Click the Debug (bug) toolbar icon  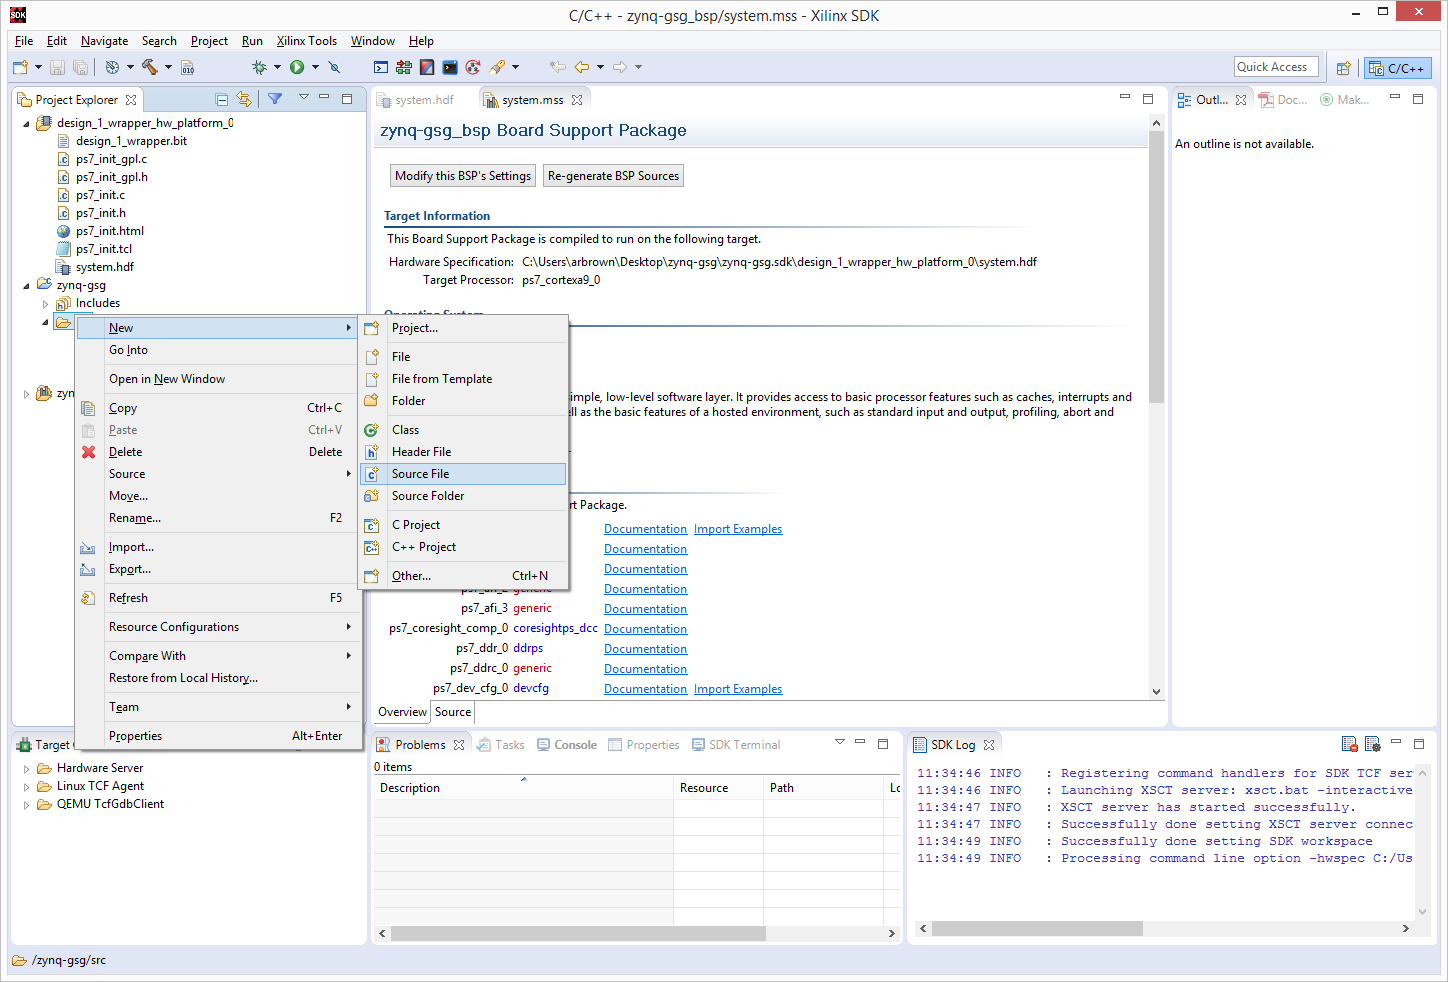259,67
